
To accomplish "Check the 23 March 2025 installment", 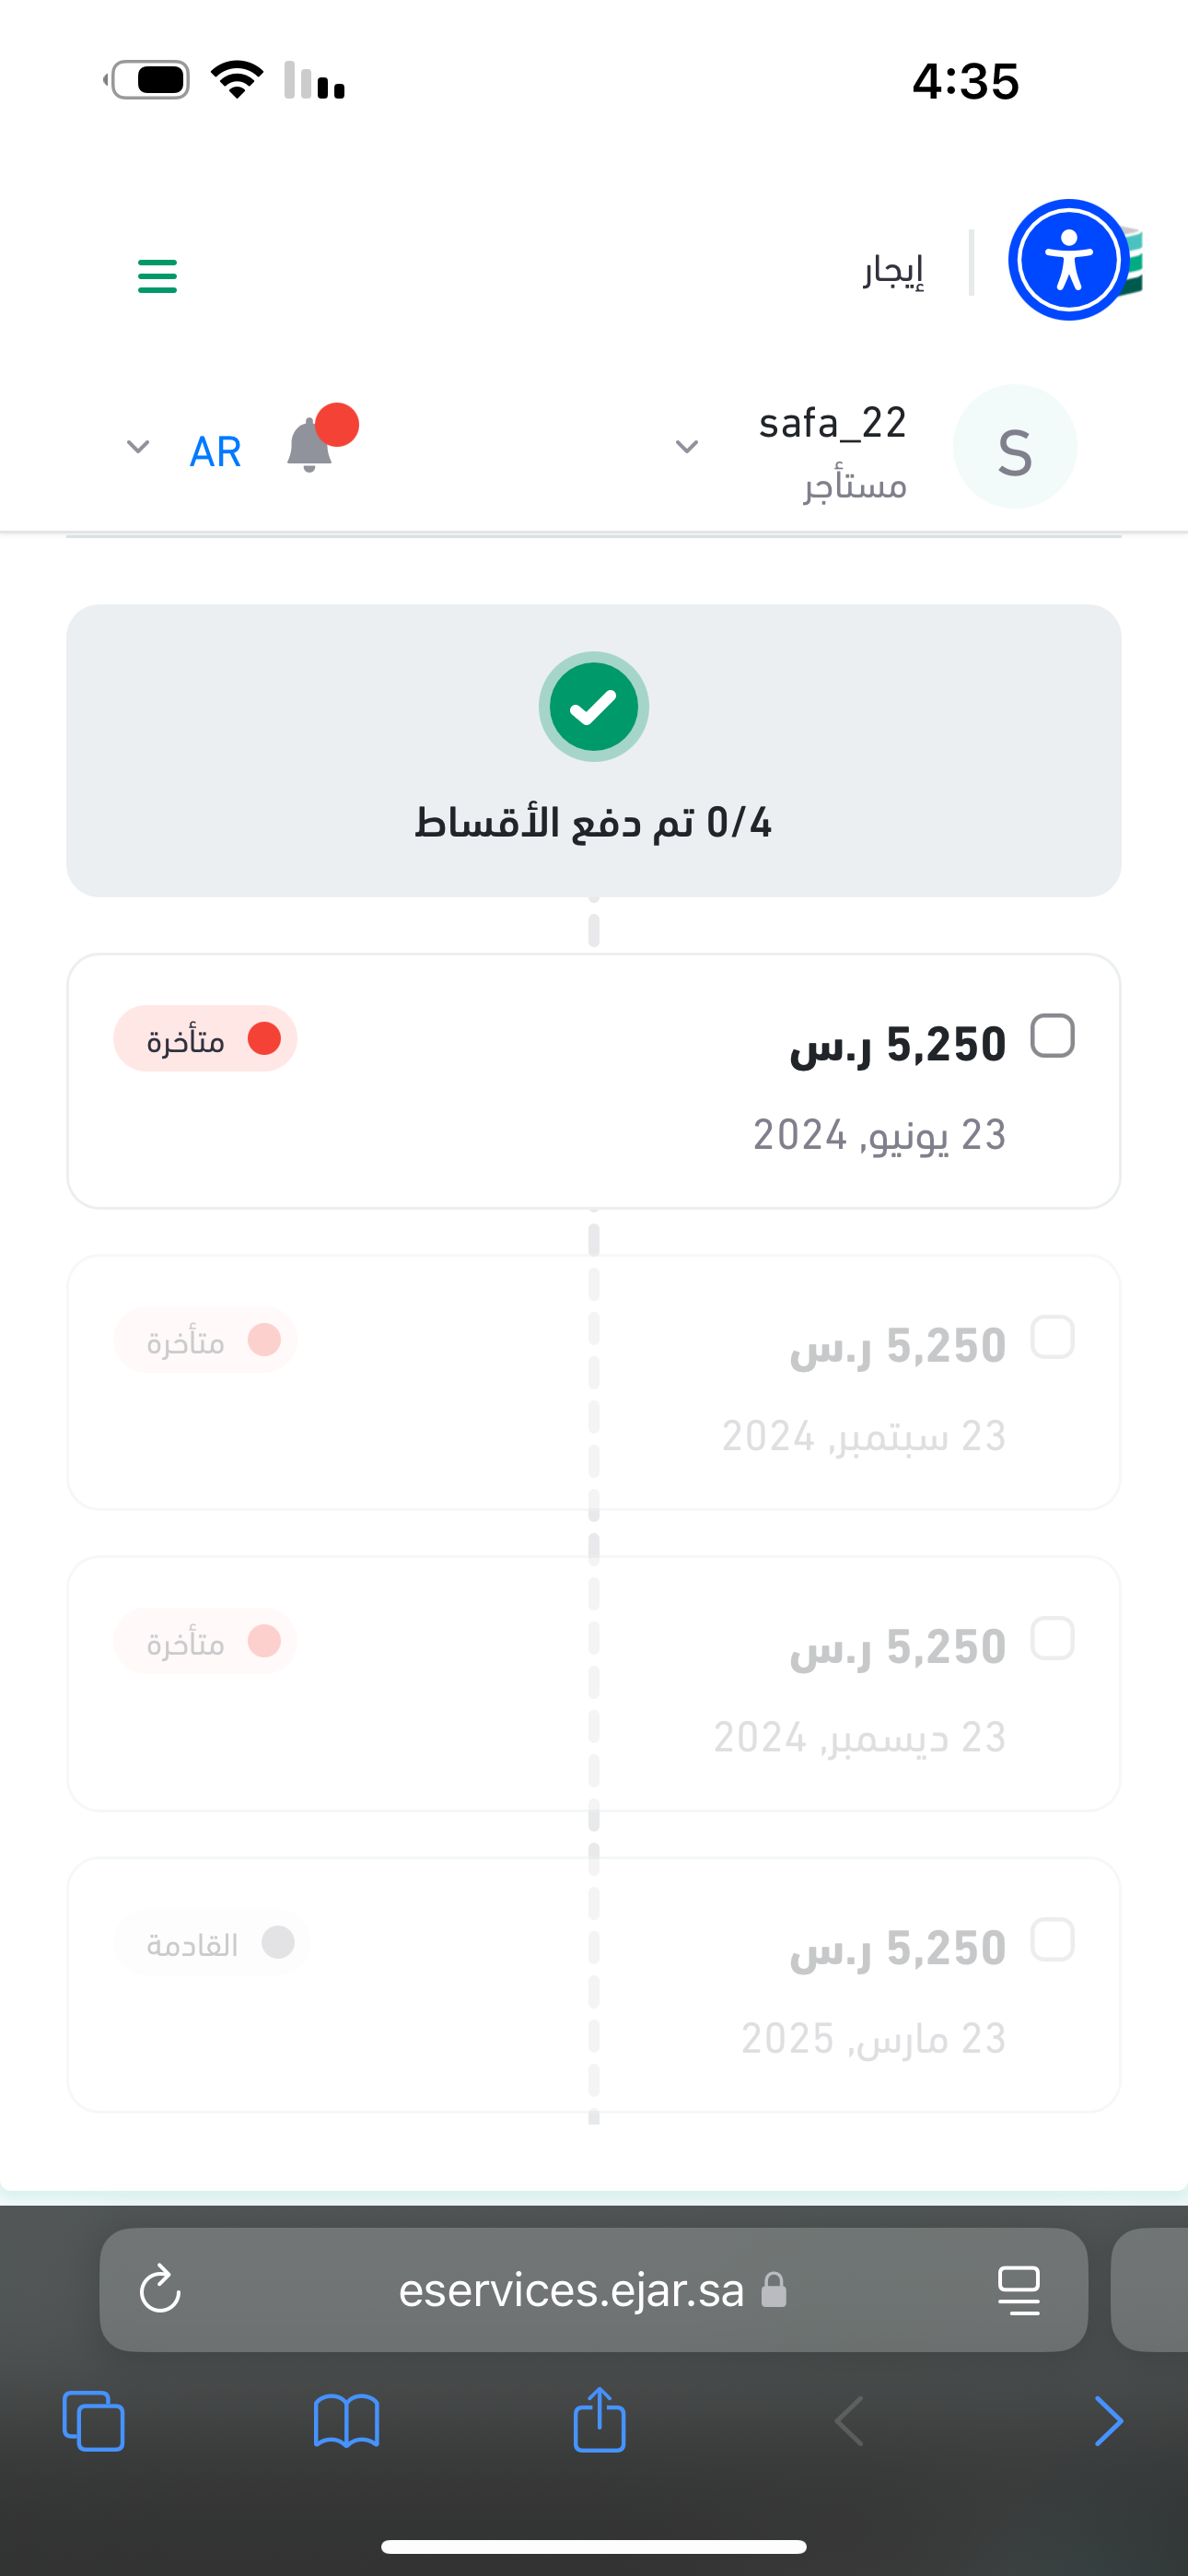I will tap(1052, 1939).
